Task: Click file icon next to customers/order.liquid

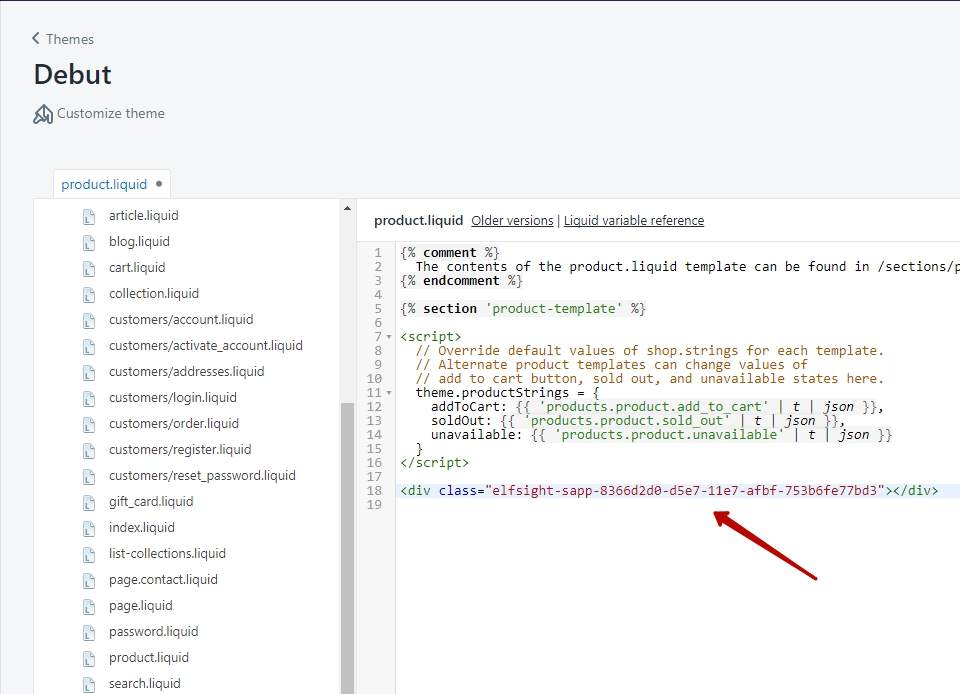Action: click(89, 425)
